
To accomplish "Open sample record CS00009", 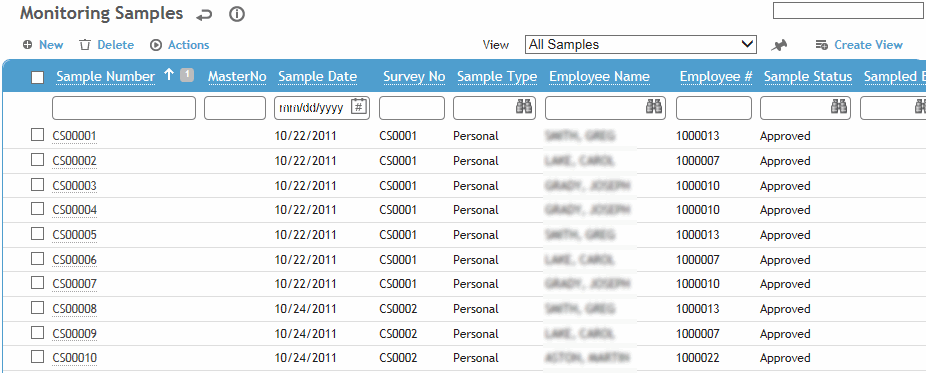I will pos(74,333).
